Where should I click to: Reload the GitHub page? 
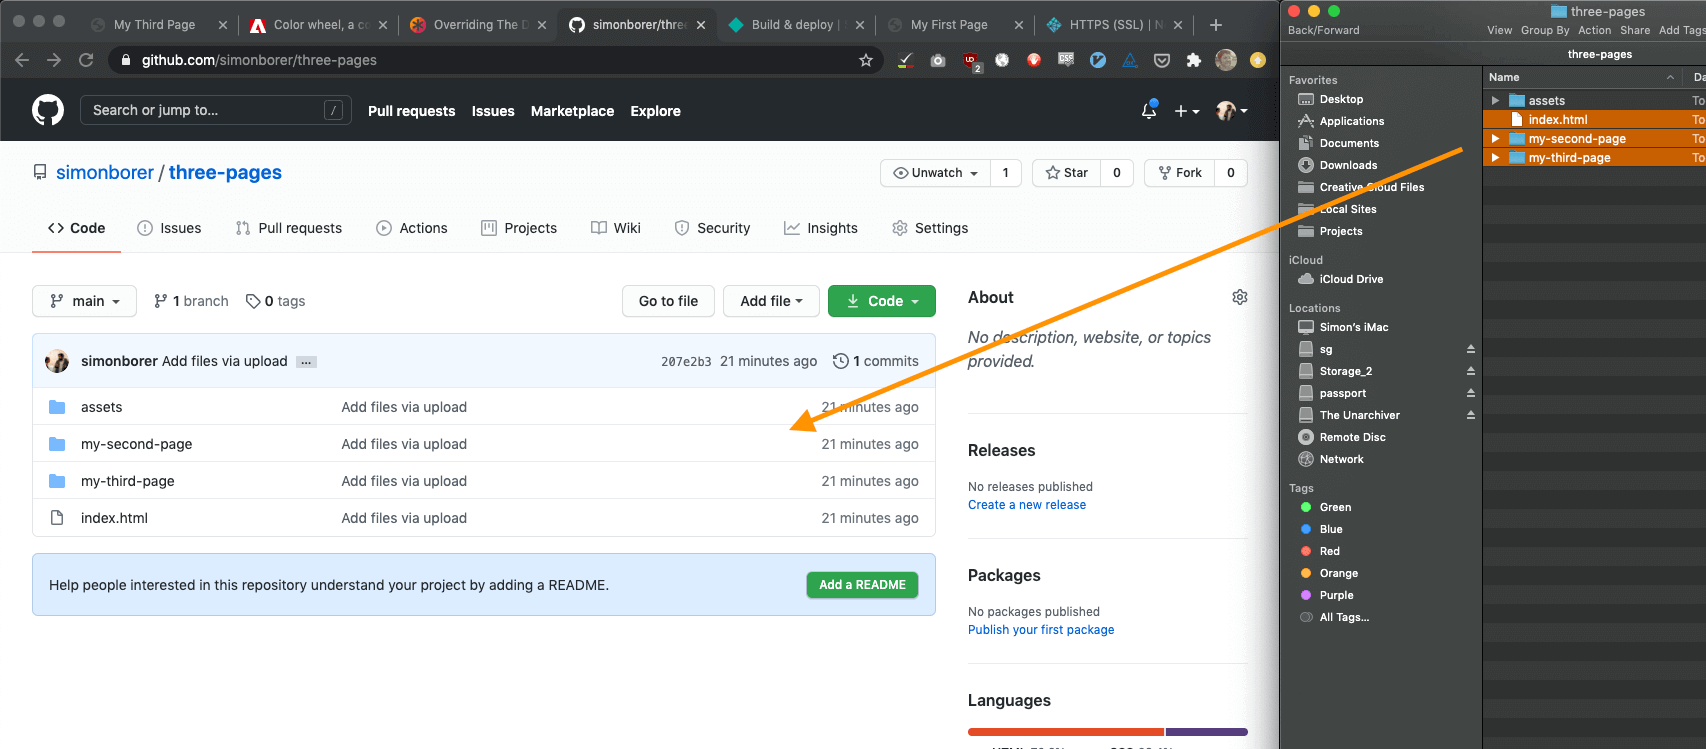(86, 60)
